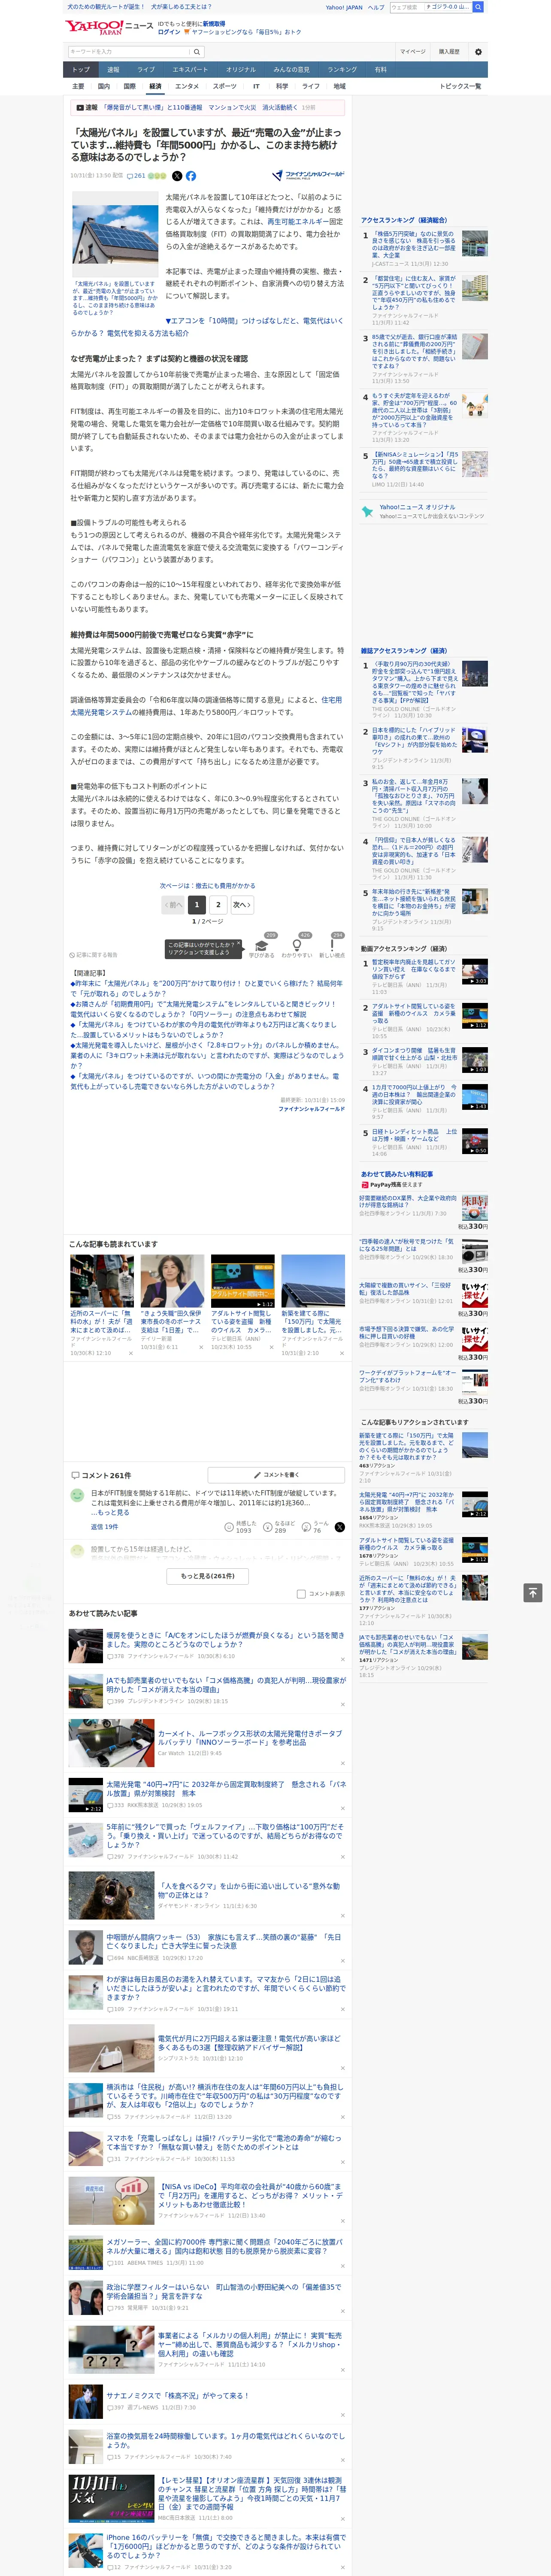
Task: Share article on Facebook icon
Action: point(191,176)
